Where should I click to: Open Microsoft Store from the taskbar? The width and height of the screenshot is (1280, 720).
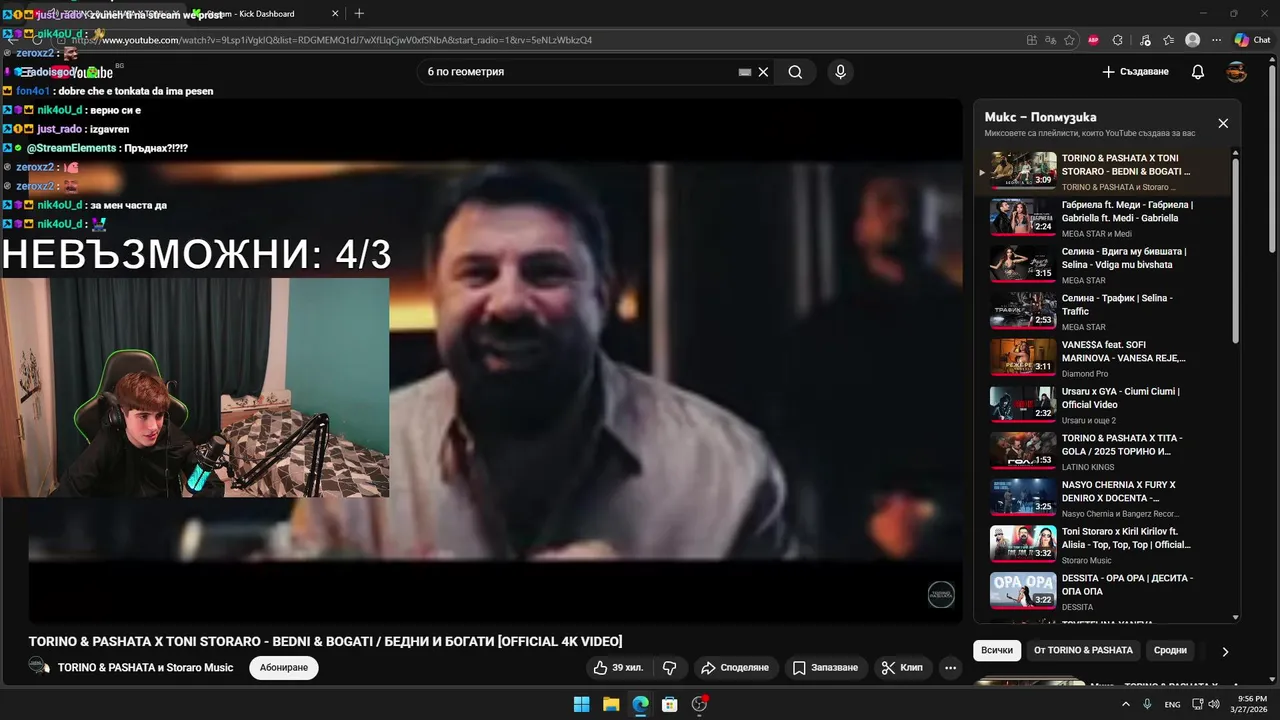[x=670, y=704]
